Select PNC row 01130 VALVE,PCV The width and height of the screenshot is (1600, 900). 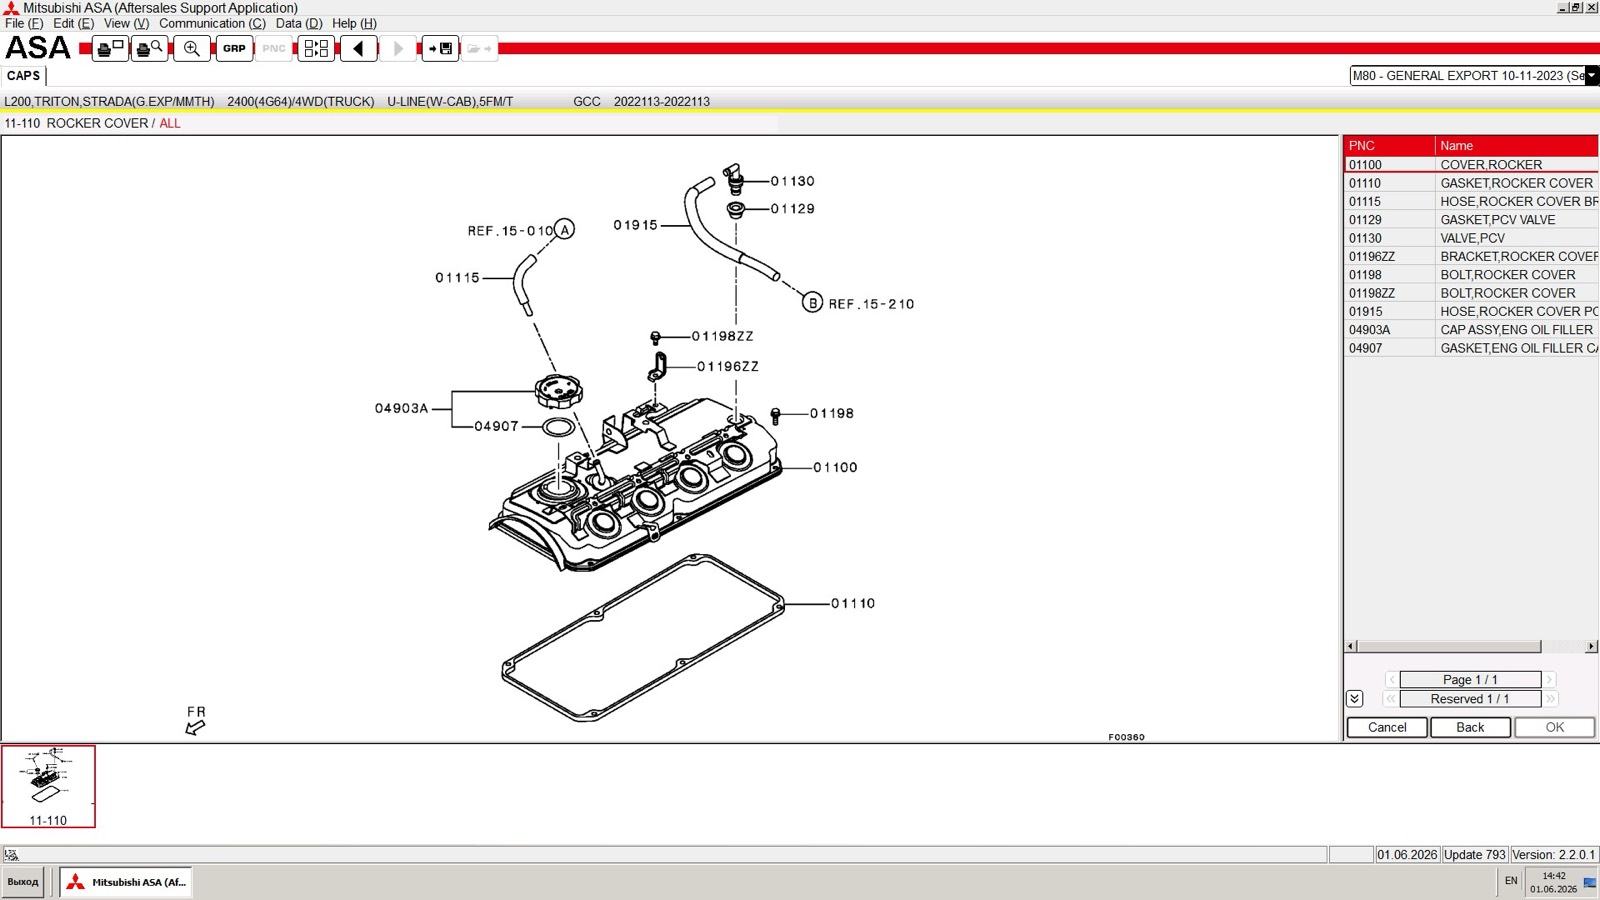tap(1470, 238)
